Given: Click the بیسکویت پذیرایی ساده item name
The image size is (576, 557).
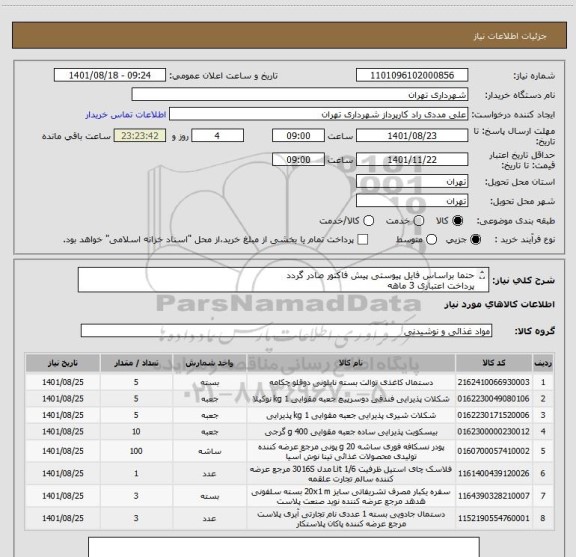Looking at the screenshot, I should point(351,432).
